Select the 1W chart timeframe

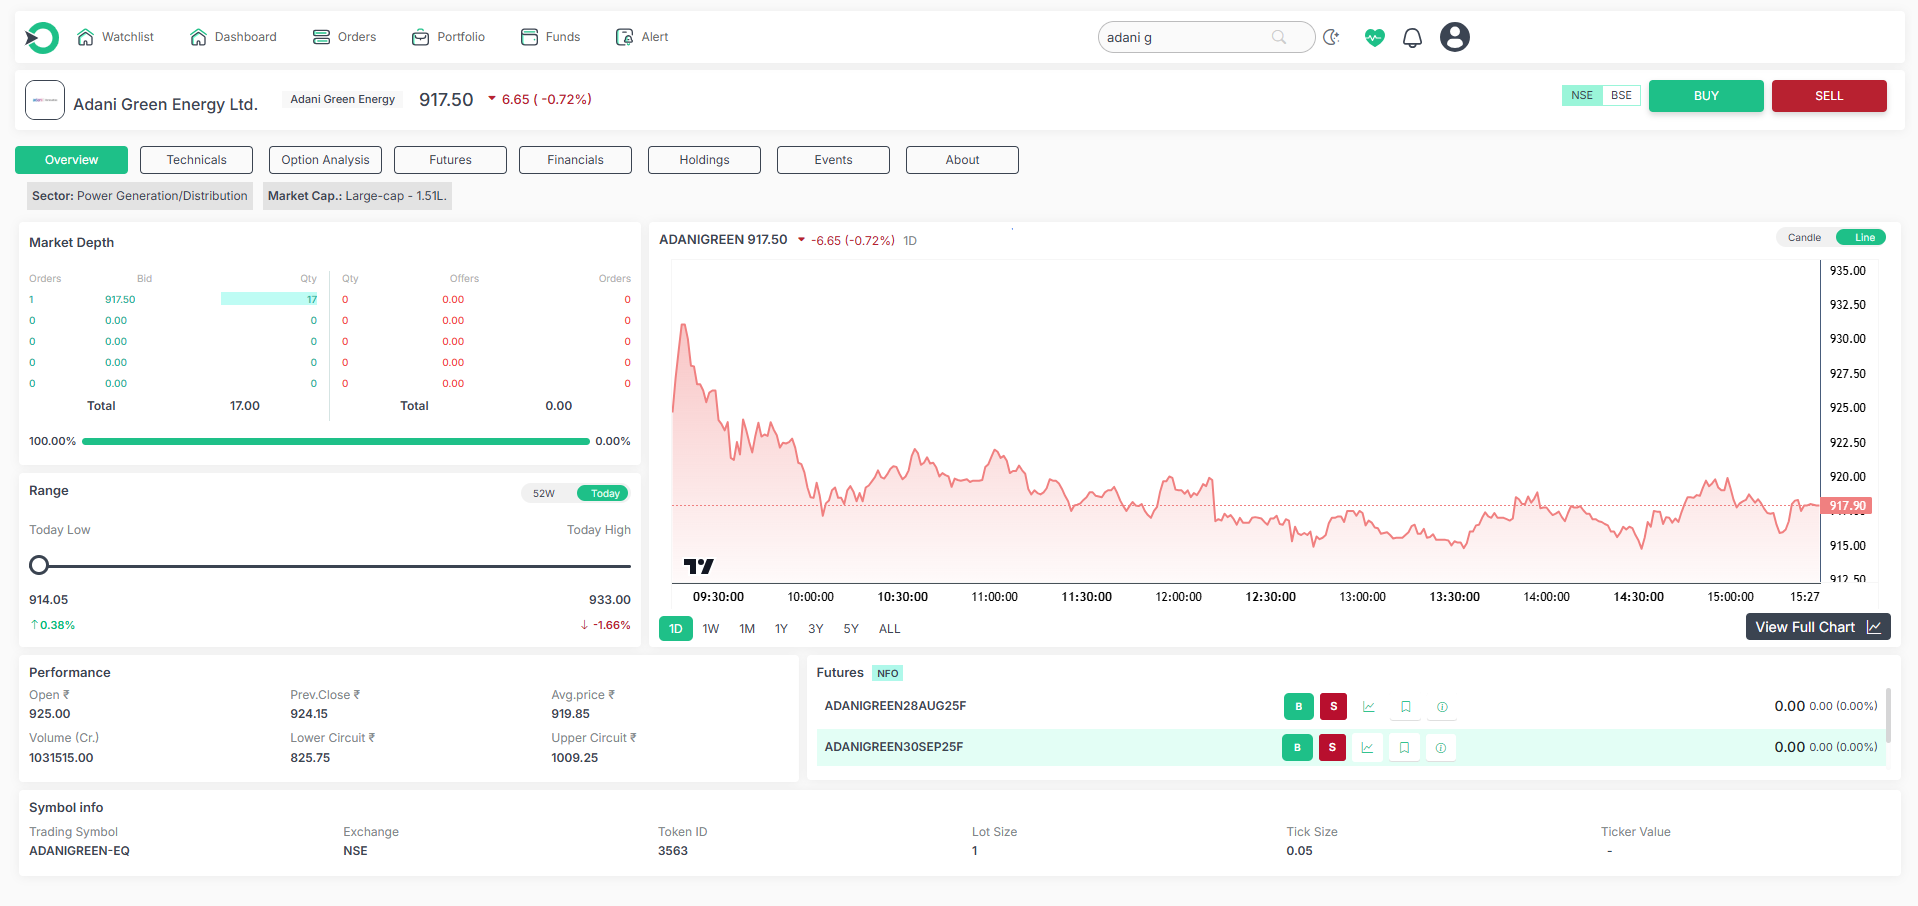tap(711, 629)
